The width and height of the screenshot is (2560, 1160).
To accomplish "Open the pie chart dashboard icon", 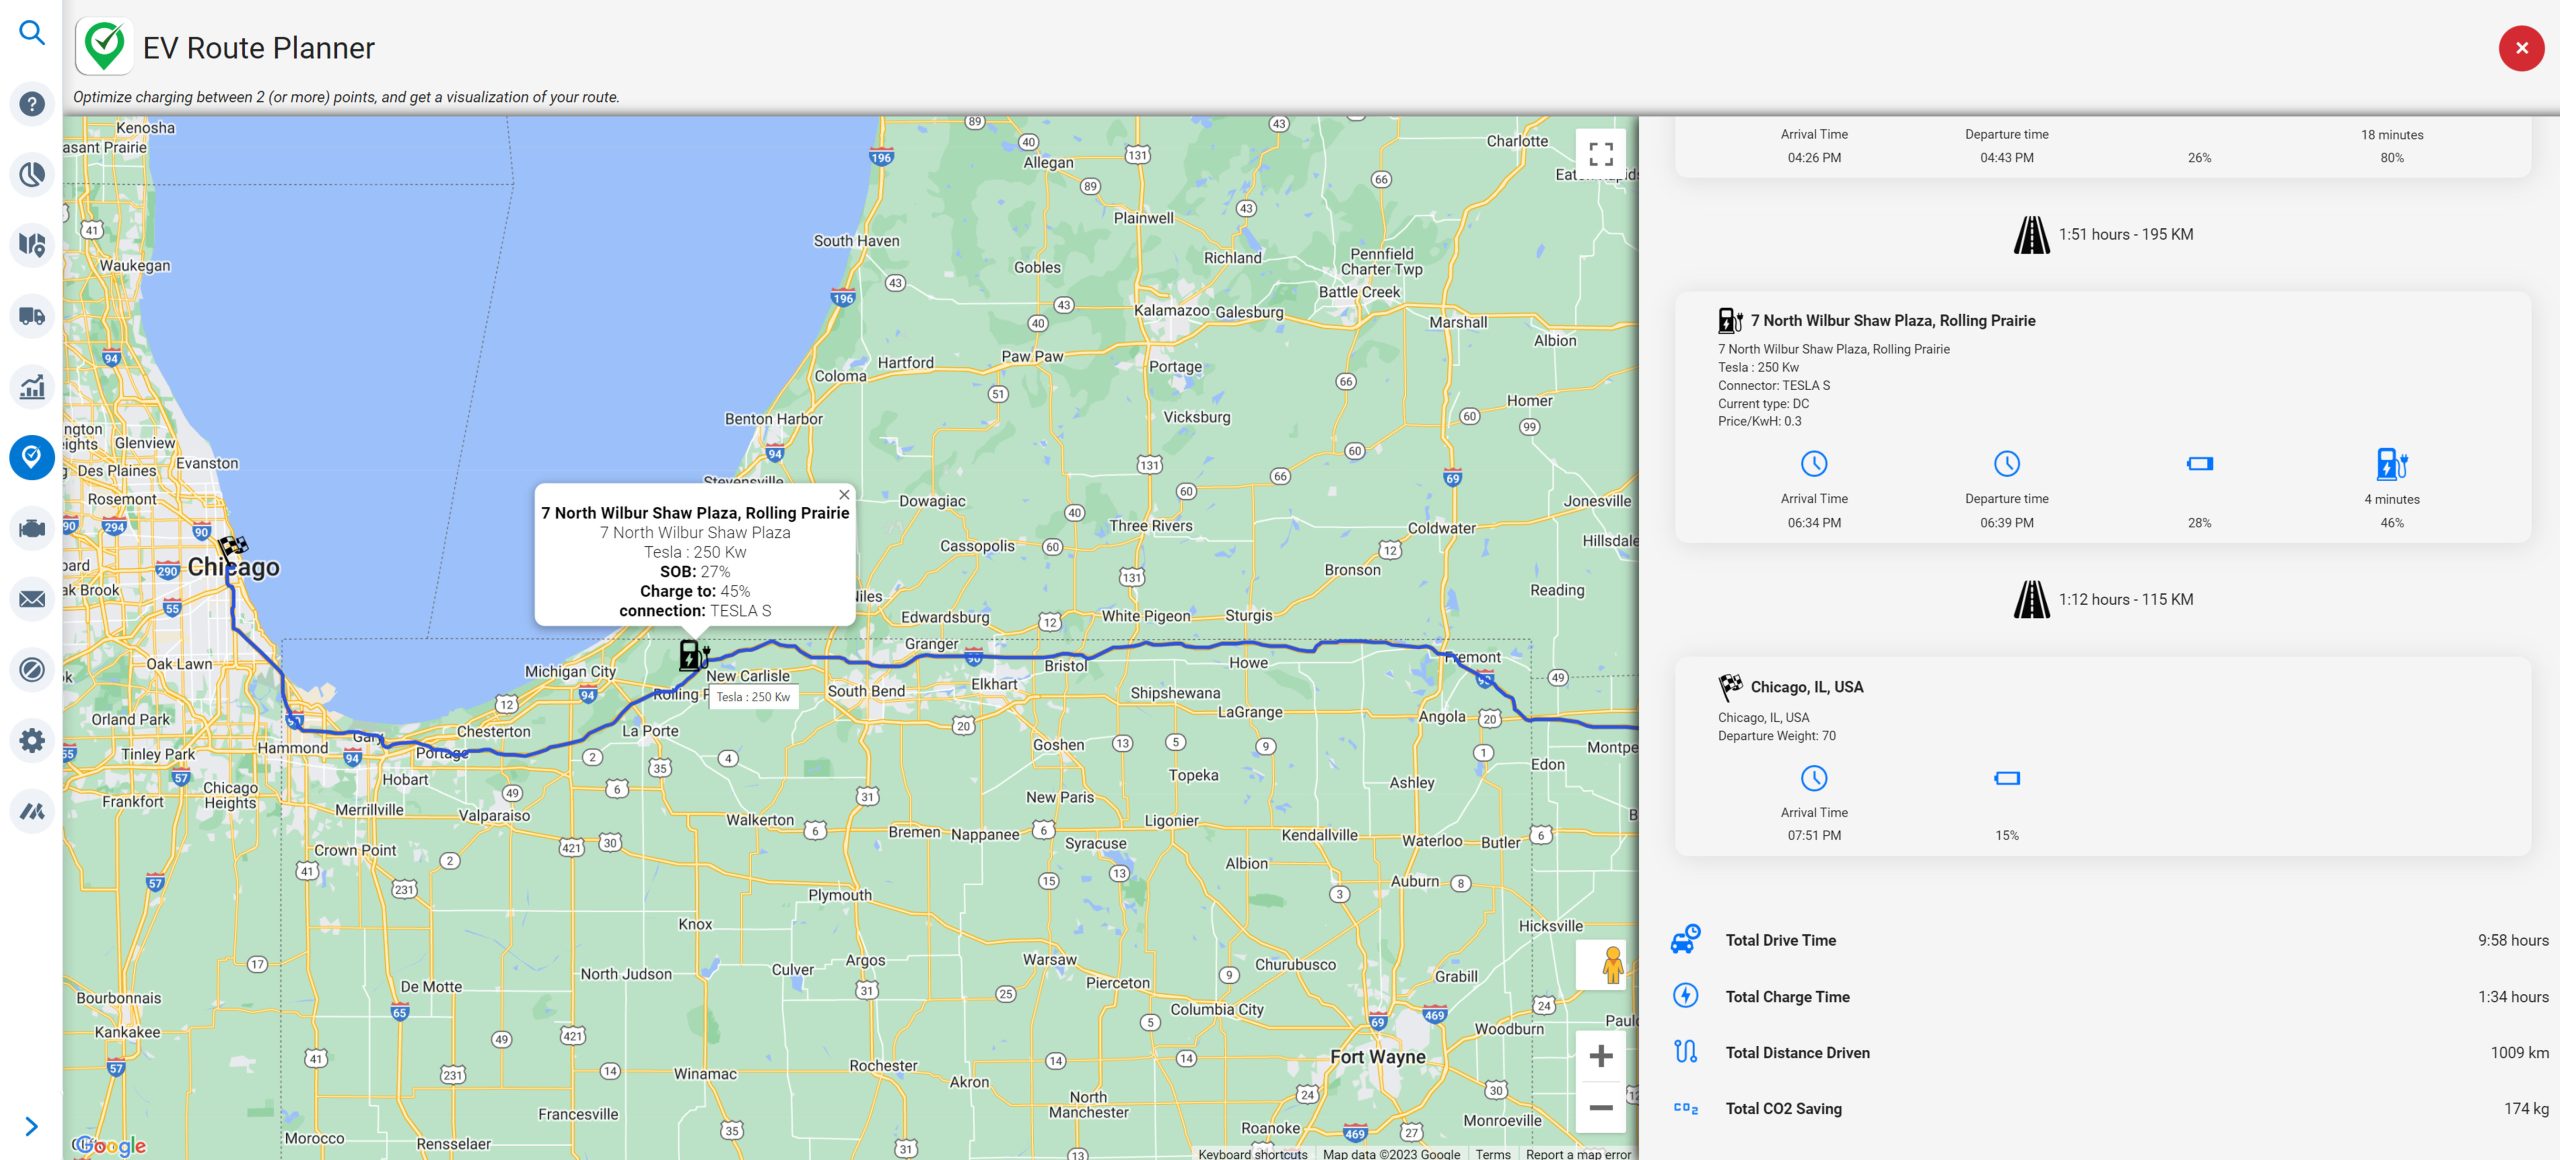I will [32, 174].
